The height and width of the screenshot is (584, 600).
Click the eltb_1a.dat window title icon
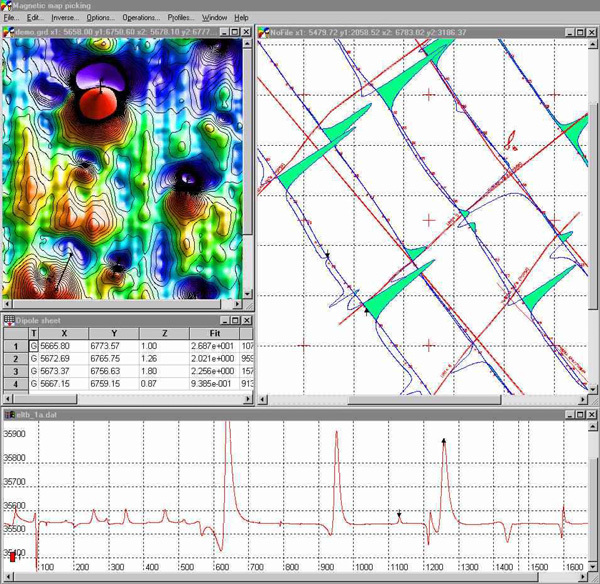(9, 413)
